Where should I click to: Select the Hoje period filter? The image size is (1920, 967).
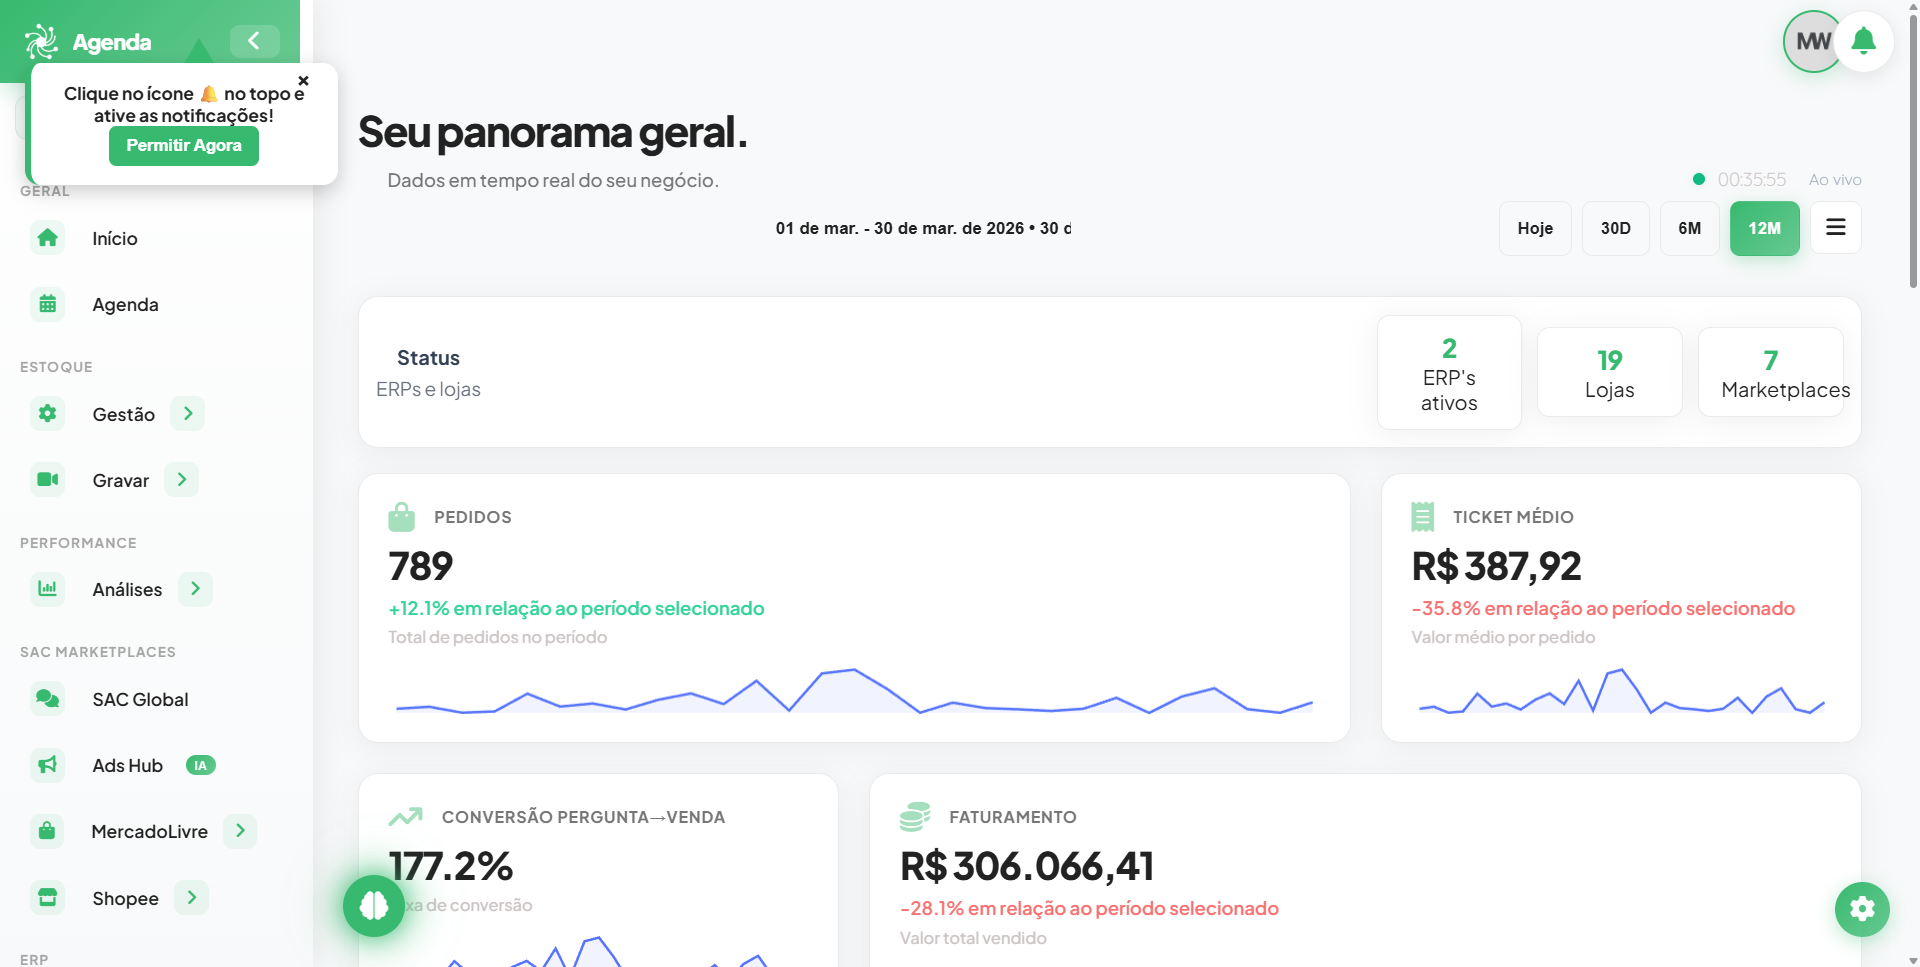click(1535, 228)
